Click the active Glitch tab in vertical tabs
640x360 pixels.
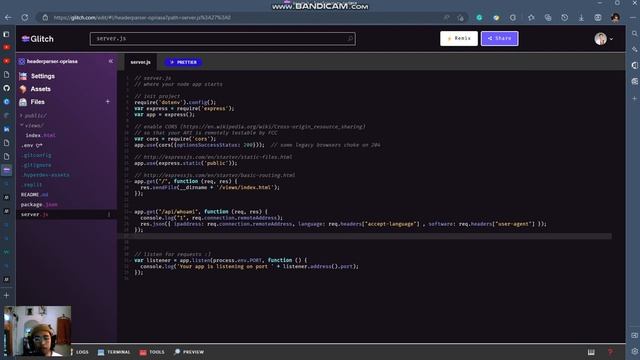click(x=7, y=170)
